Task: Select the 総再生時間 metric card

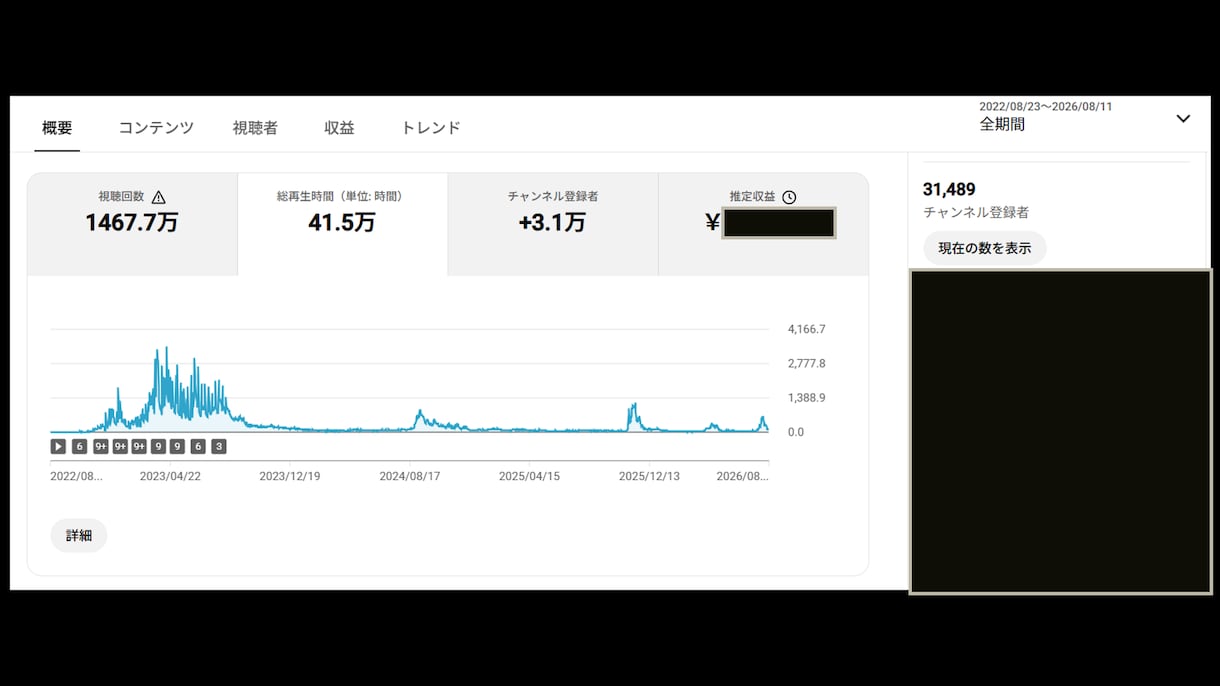Action: (342, 224)
